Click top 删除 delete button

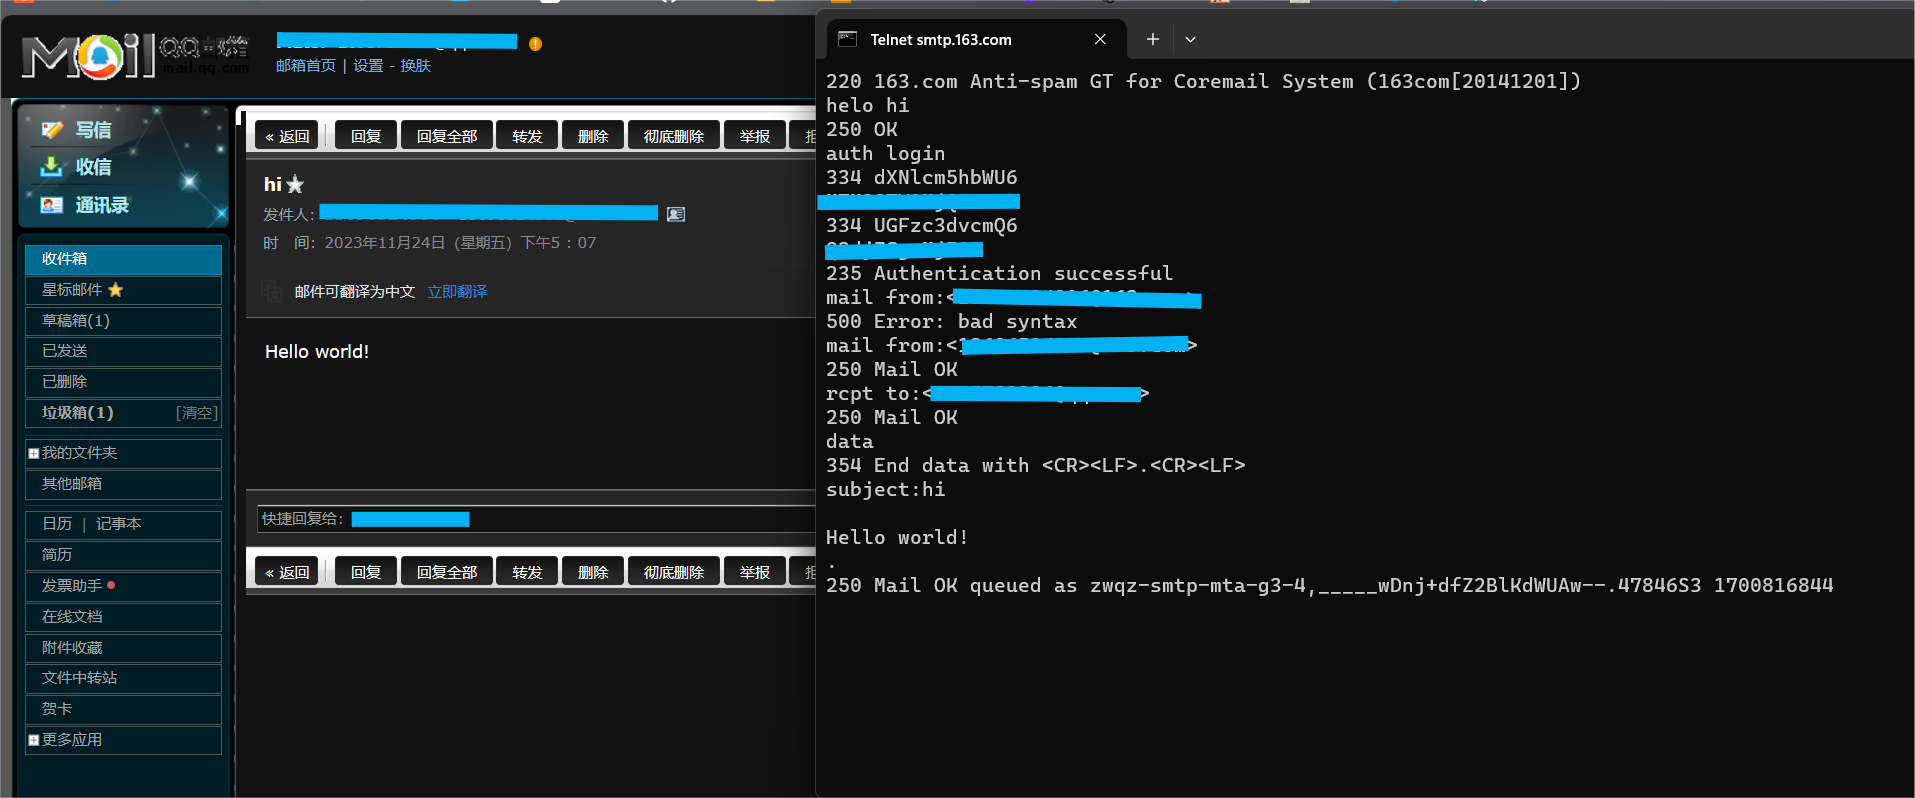pyautogui.click(x=593, y=136)
